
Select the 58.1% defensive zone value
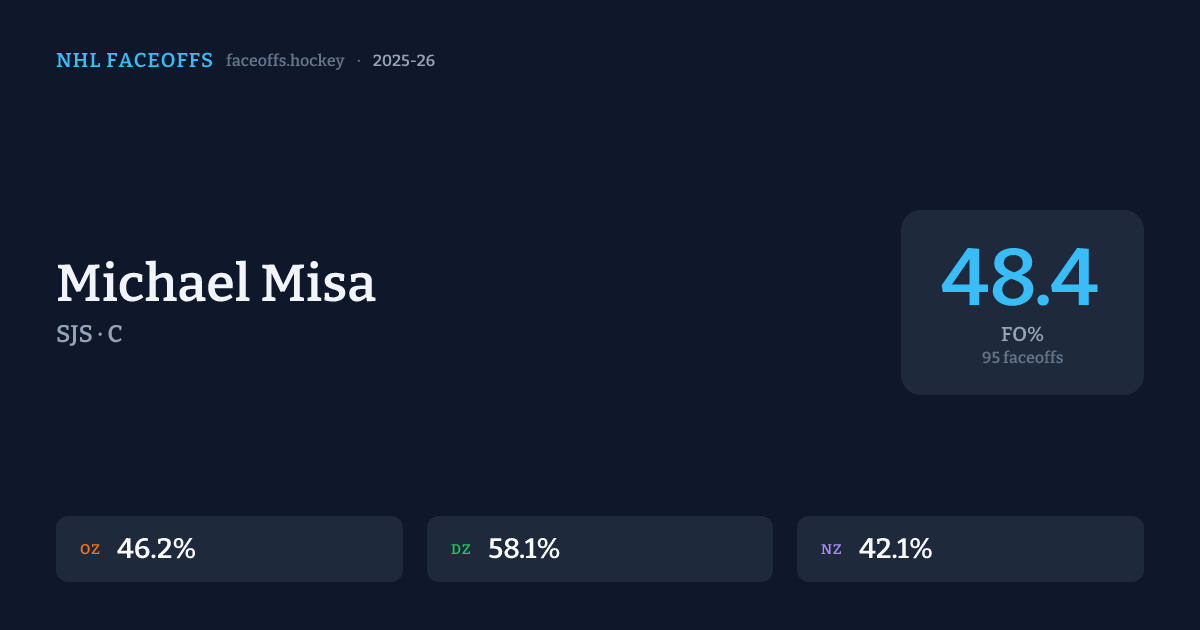click(524, 549)
